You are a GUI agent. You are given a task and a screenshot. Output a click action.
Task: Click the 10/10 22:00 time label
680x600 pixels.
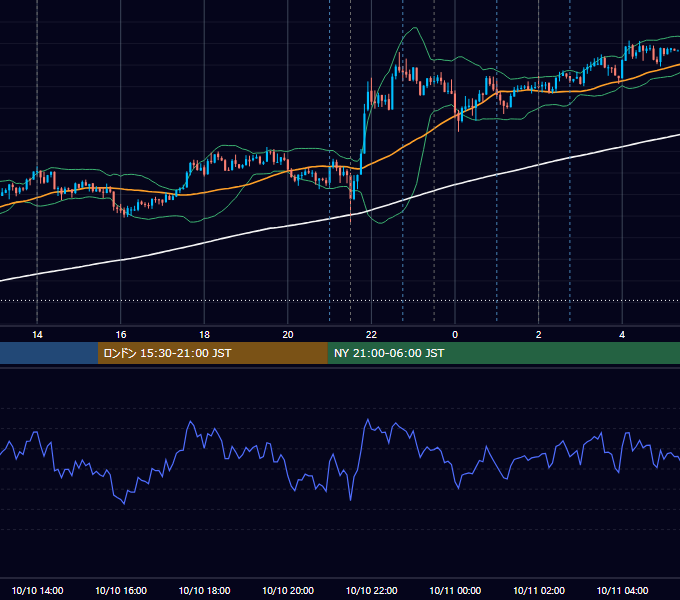tap(372, 590)
